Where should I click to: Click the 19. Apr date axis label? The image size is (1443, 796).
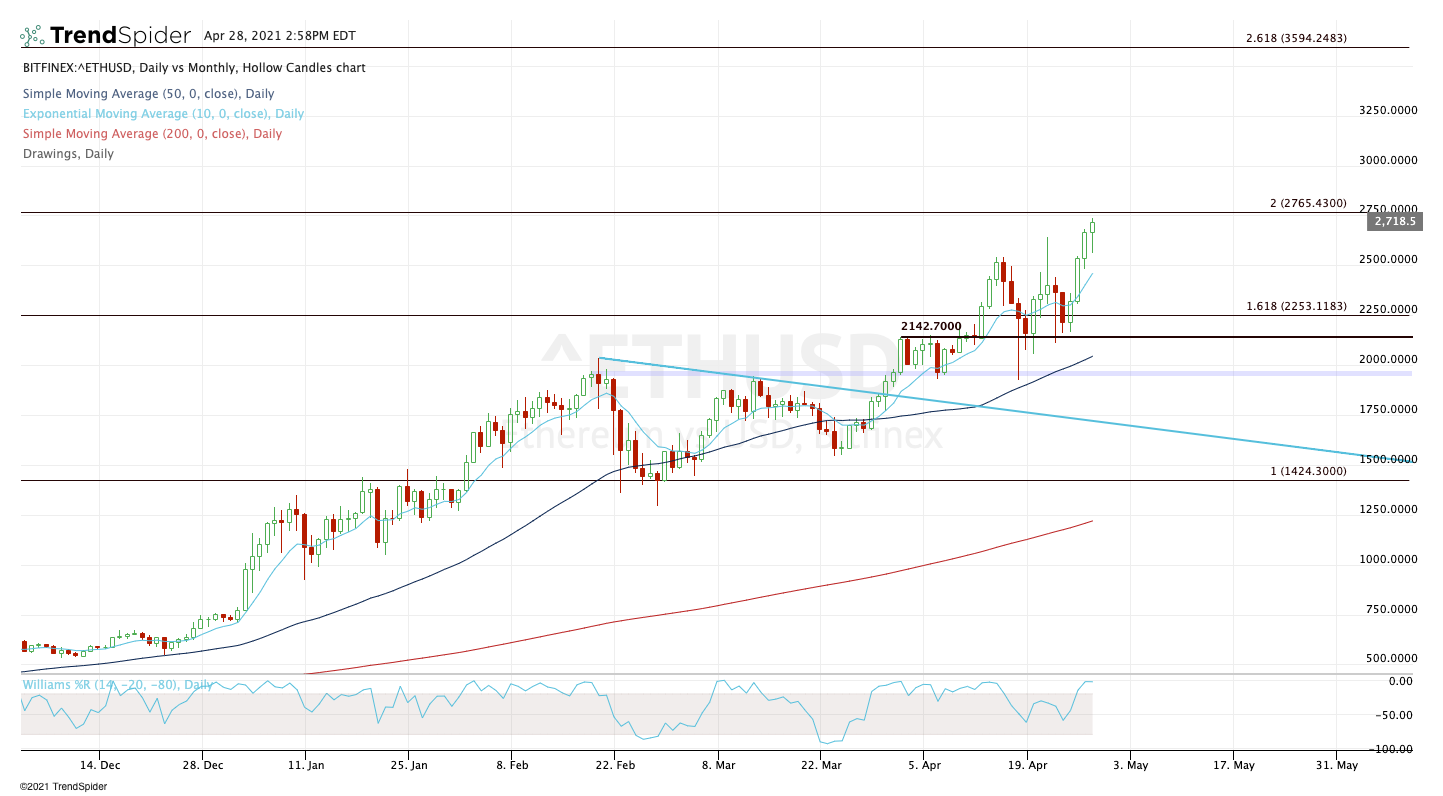coord(1027,765)
